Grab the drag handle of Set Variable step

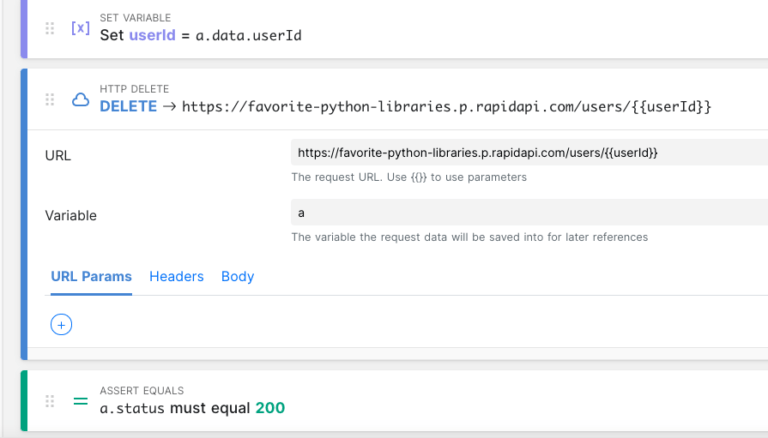click(50, 28)
